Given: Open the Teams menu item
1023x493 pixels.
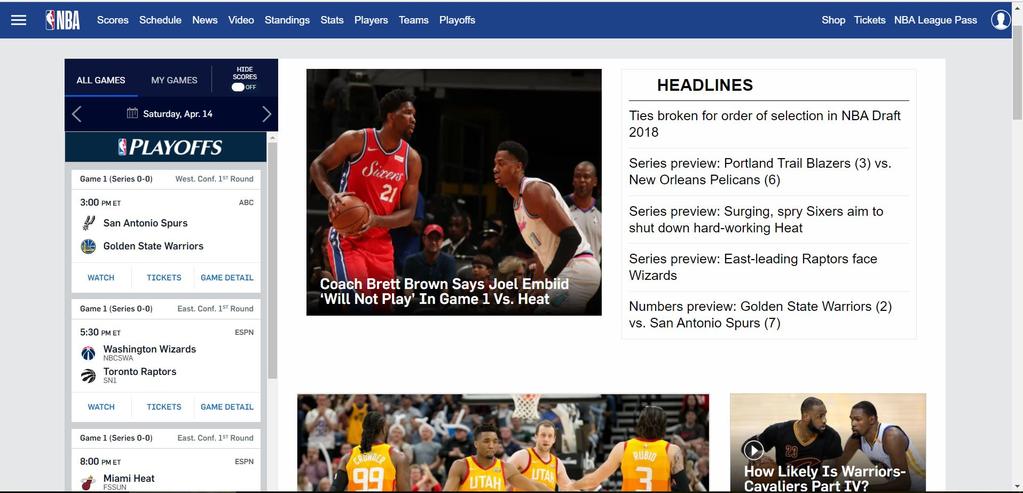Looking at the screenshot, I should 414,20.
